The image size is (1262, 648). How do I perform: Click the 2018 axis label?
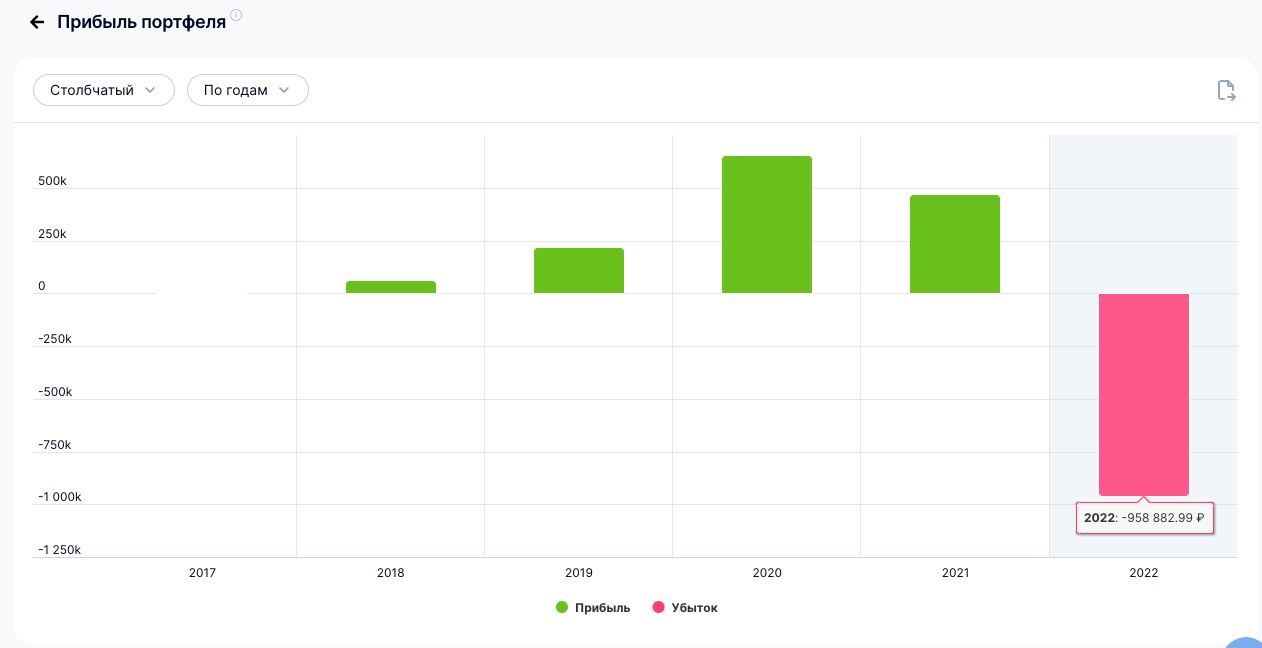(x=391, y=573)
